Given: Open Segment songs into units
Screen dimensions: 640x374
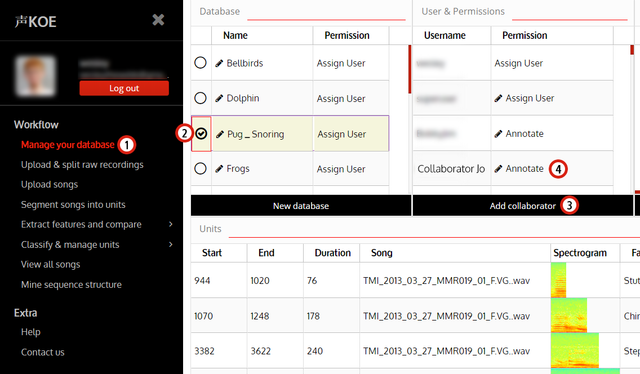Looking at the screenshot, I should (x=73, y=205).
